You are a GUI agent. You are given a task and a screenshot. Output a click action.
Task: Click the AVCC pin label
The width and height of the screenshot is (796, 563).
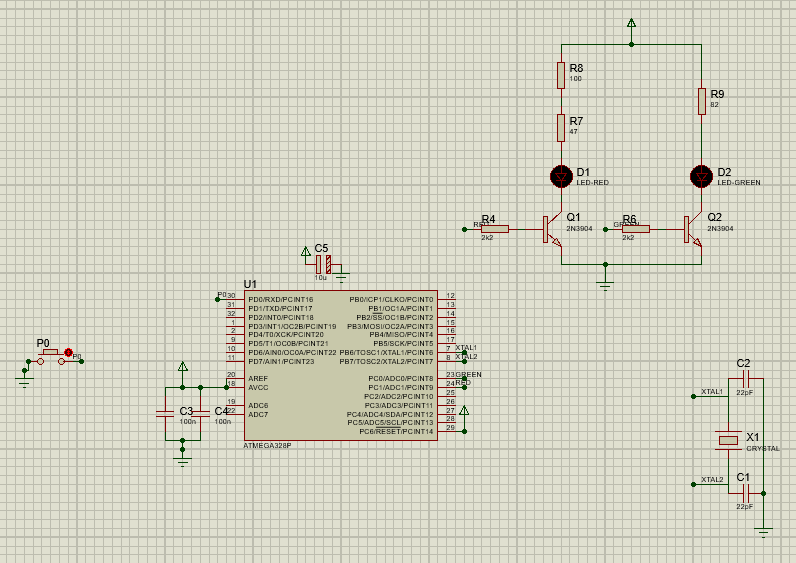click(258, 387)
